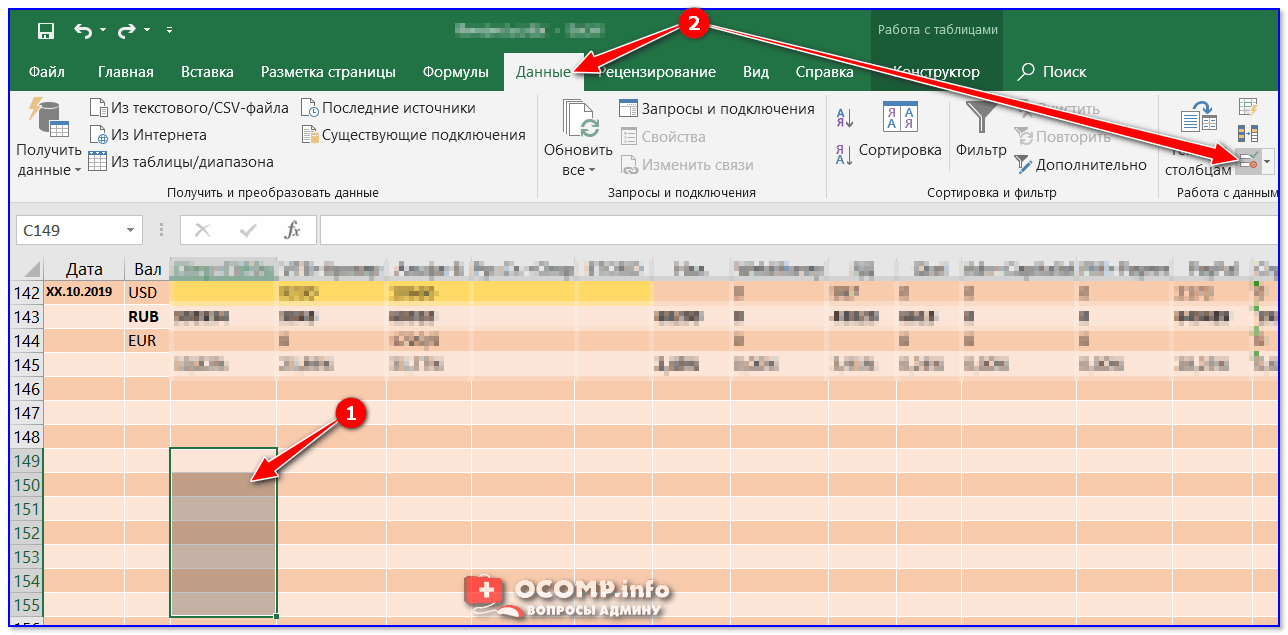Click the USD currency cell
The width and height of the screenshot is (1288, 635).
(148, 293)
